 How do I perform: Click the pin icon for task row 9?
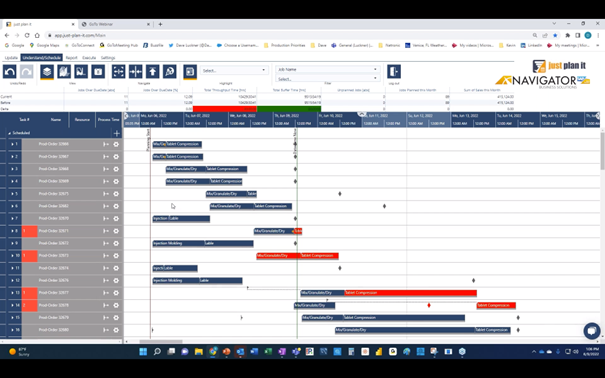(105, 243)
